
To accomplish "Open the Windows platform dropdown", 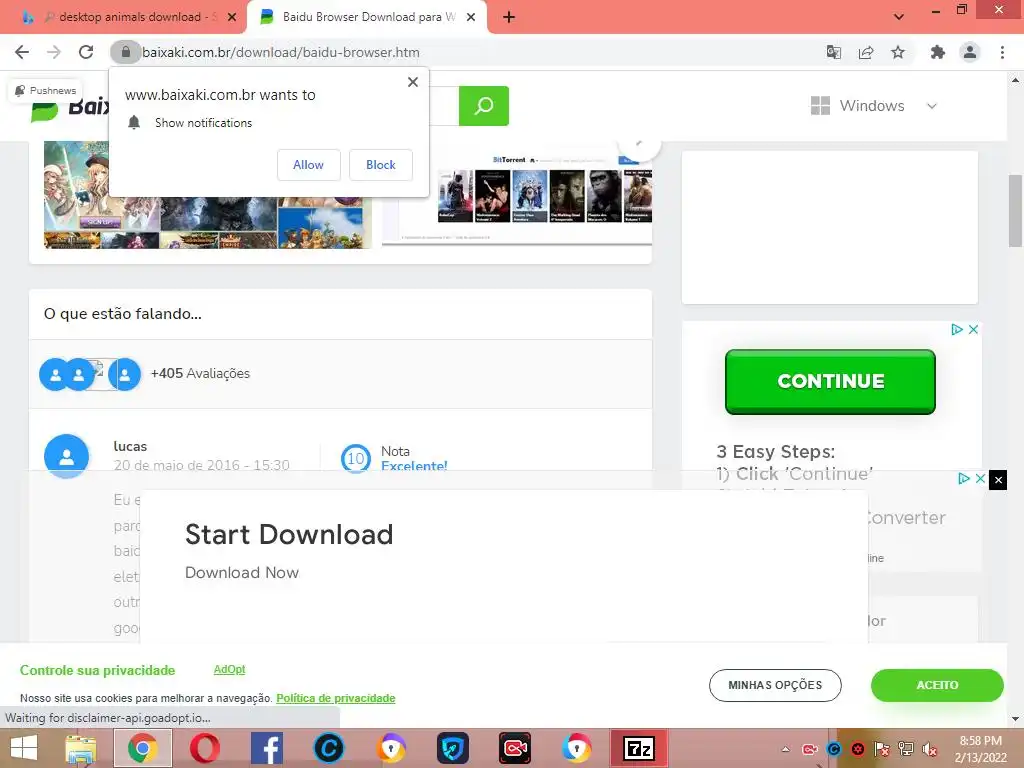I will [874, 106].
